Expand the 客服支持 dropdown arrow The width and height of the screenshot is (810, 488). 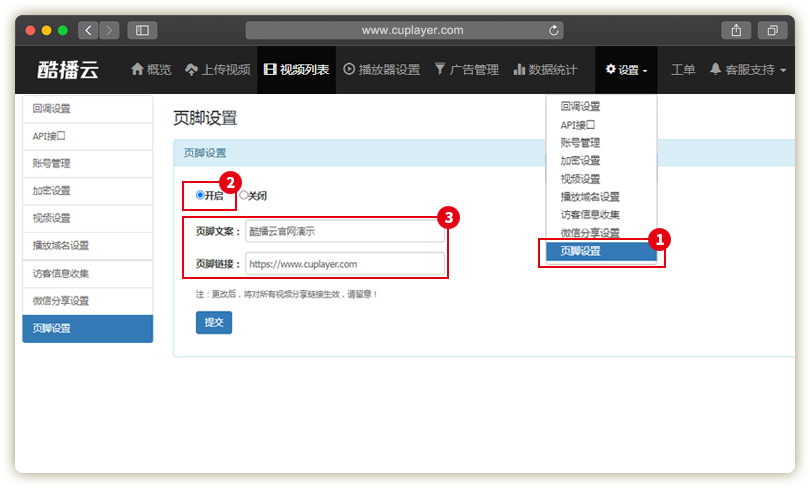pos(783,71)
